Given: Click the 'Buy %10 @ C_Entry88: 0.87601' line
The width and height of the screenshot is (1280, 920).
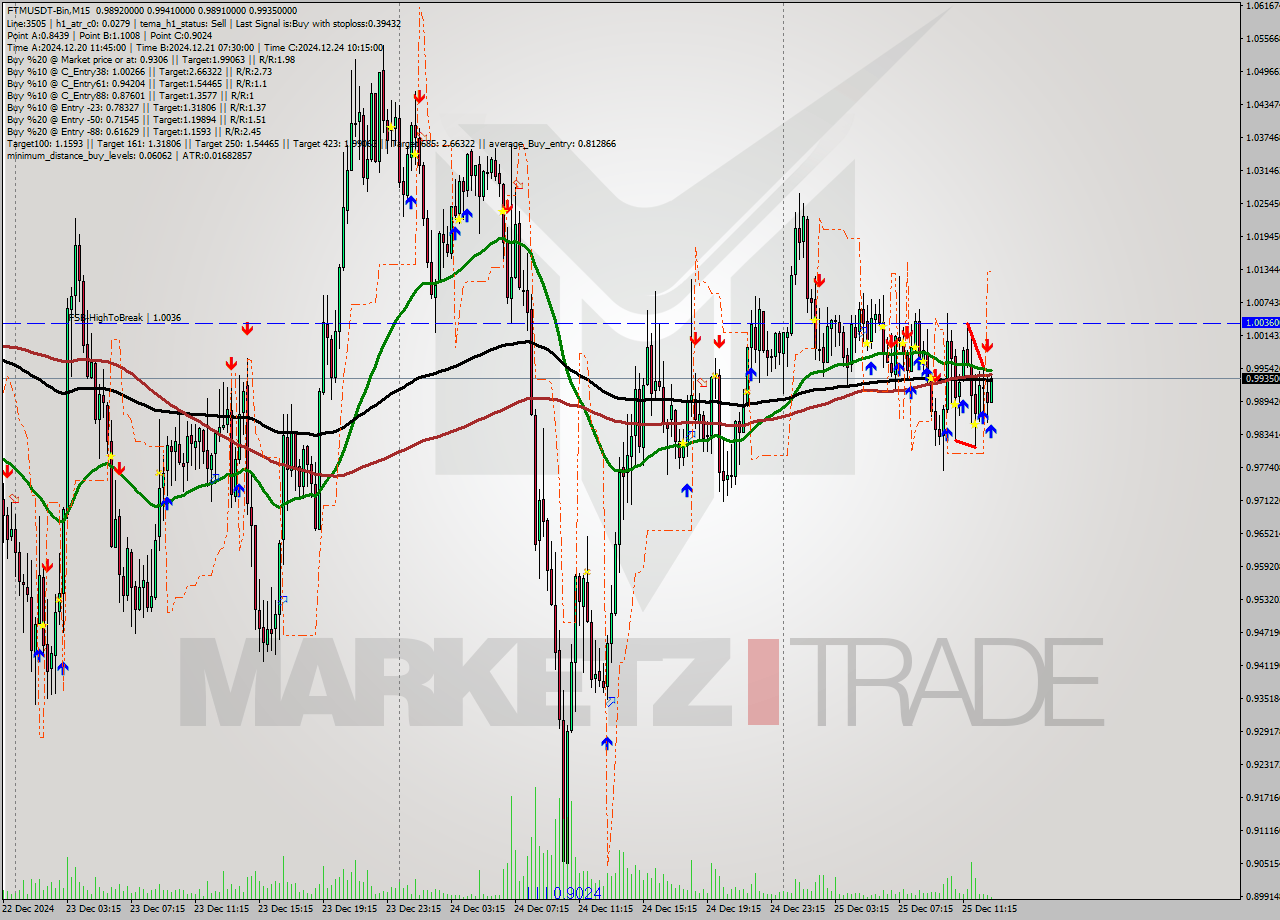Looking at the screenshot, I should pos(76,95).
